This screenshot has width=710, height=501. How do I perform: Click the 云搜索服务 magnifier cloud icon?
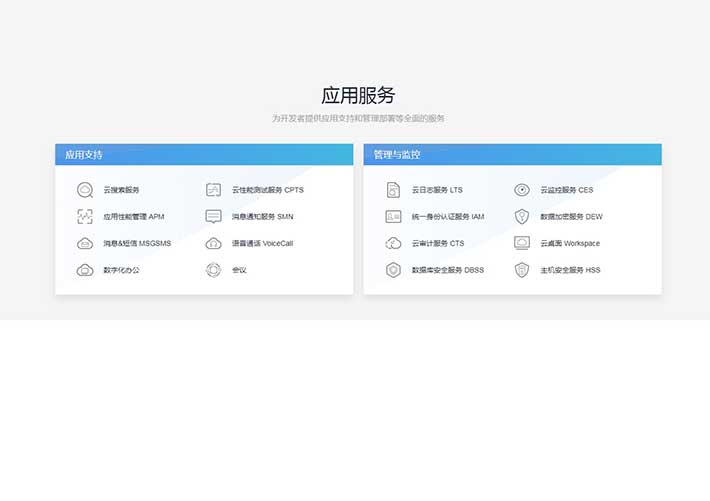(85, 190)
